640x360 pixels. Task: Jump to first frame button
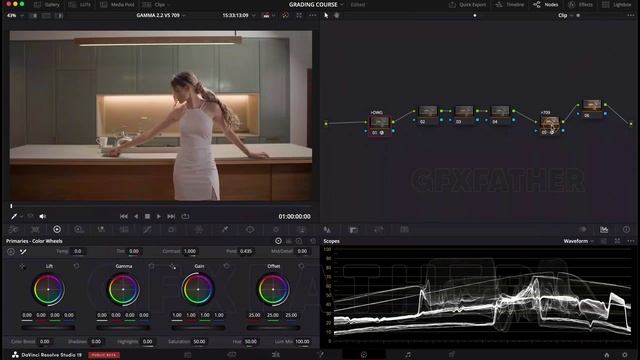tap(124, 216)
